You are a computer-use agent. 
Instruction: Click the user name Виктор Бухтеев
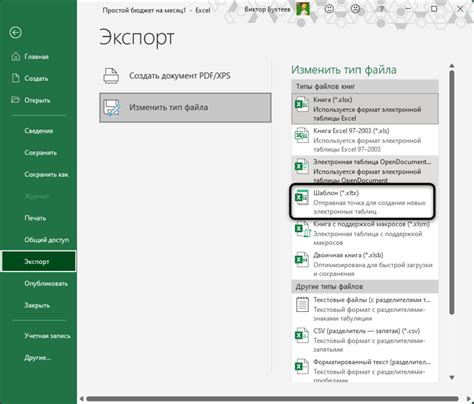(267, 9)
